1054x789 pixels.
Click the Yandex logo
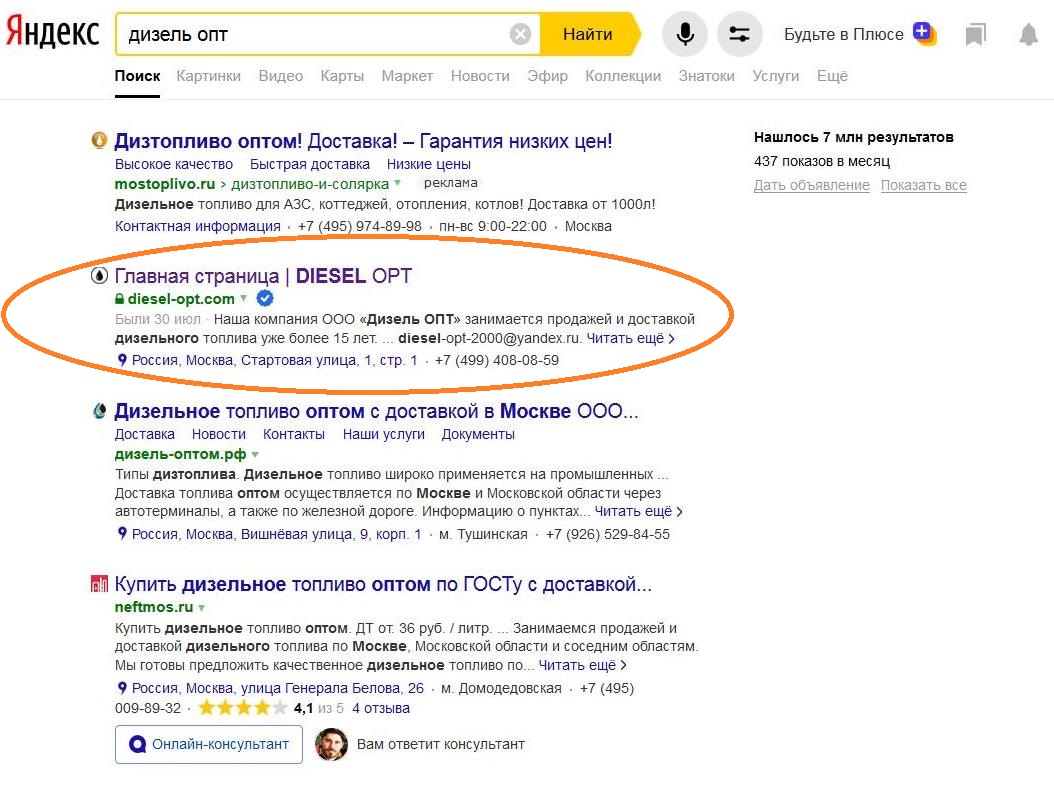coord(52,33)
